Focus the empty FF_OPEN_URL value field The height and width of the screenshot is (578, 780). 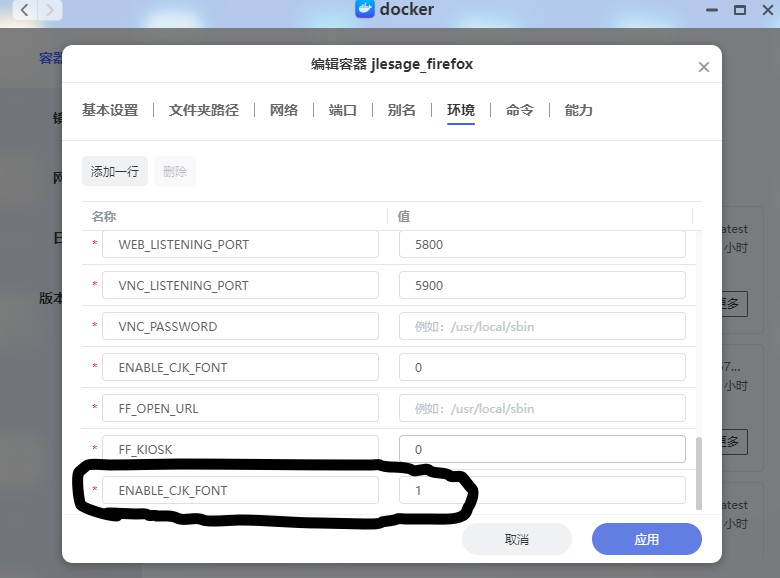click(x=542, y=408)
